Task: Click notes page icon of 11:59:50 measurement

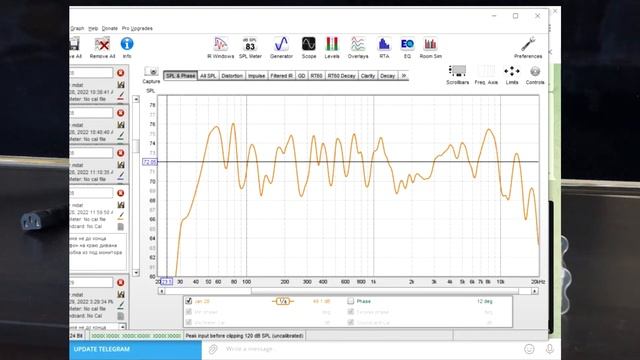Action: tap(121, 227)
